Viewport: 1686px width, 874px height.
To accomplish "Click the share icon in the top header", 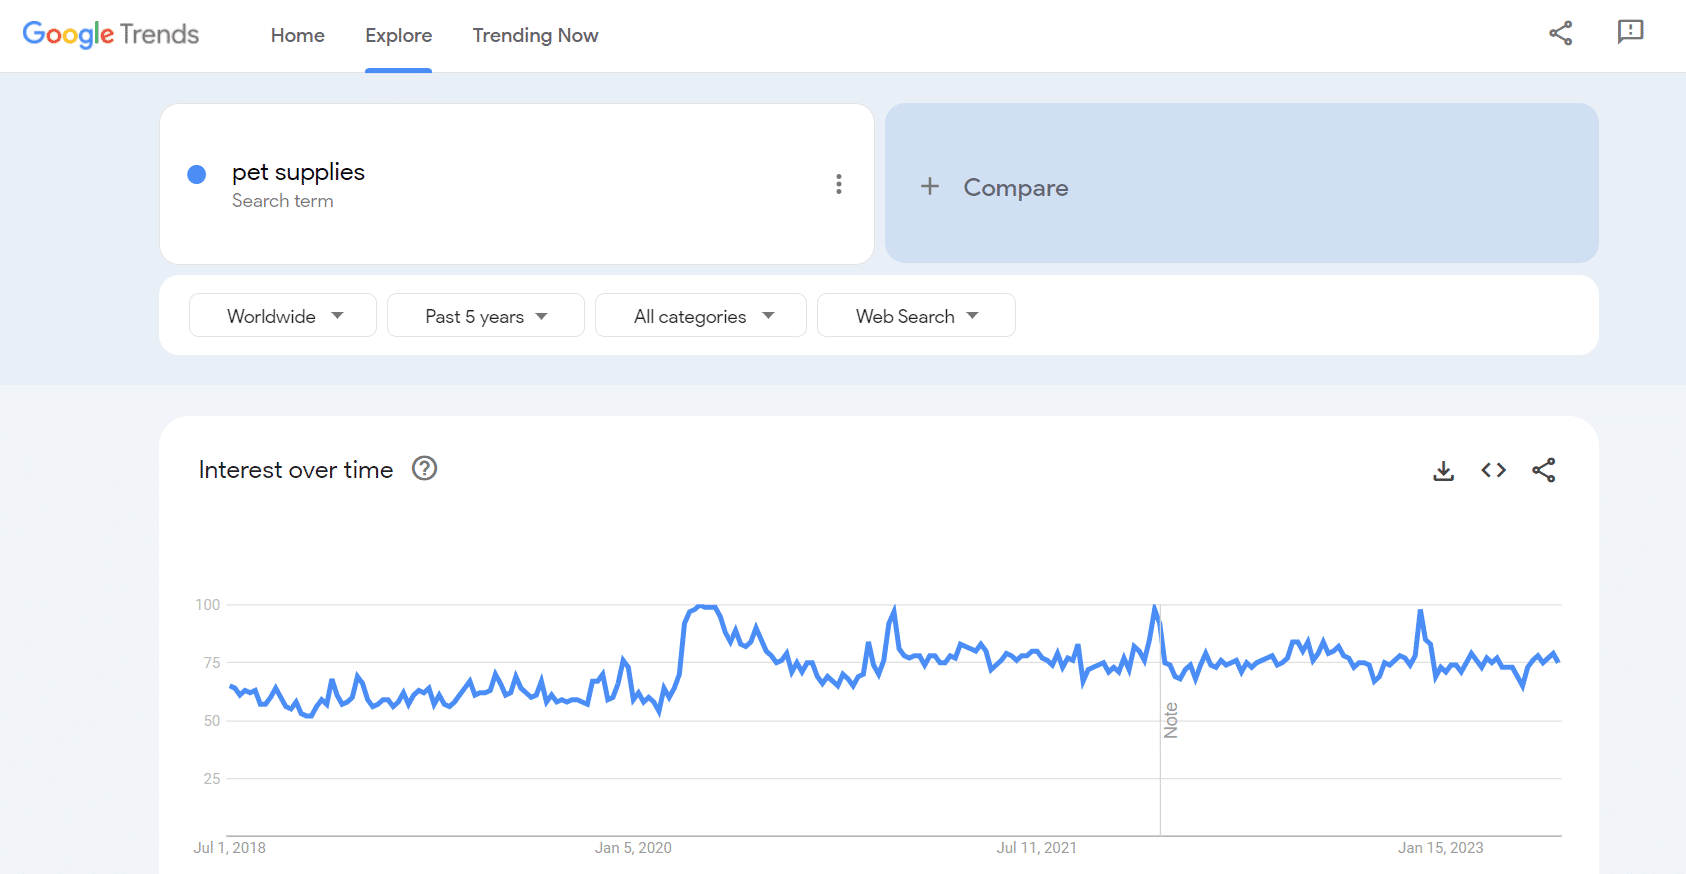I will point(1560,33).
